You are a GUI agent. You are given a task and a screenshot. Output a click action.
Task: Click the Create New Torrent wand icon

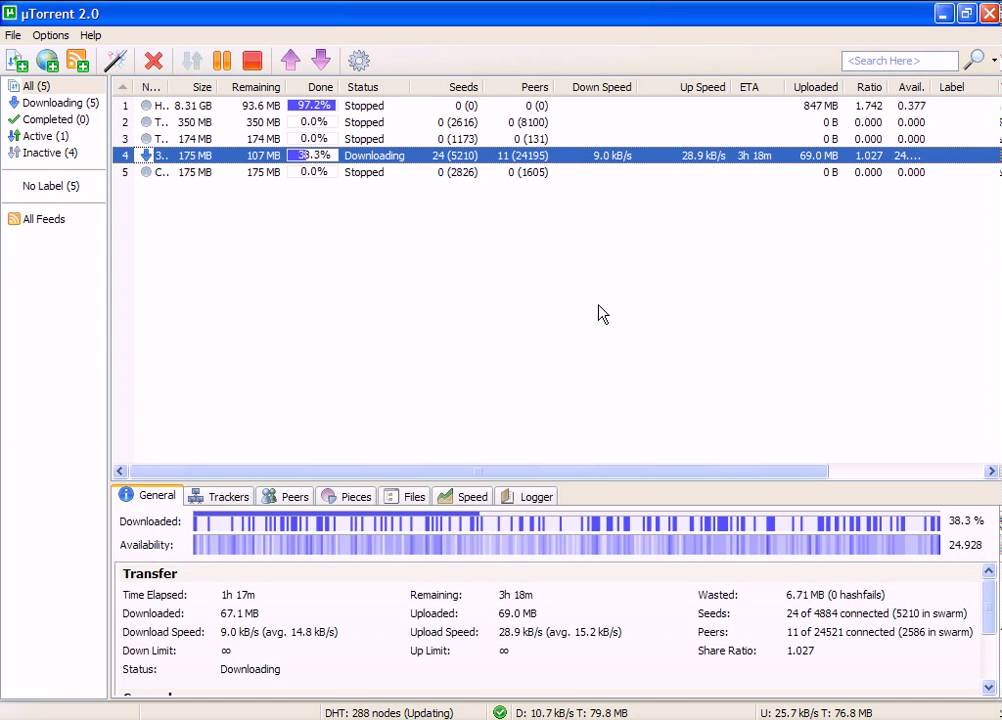115,61
